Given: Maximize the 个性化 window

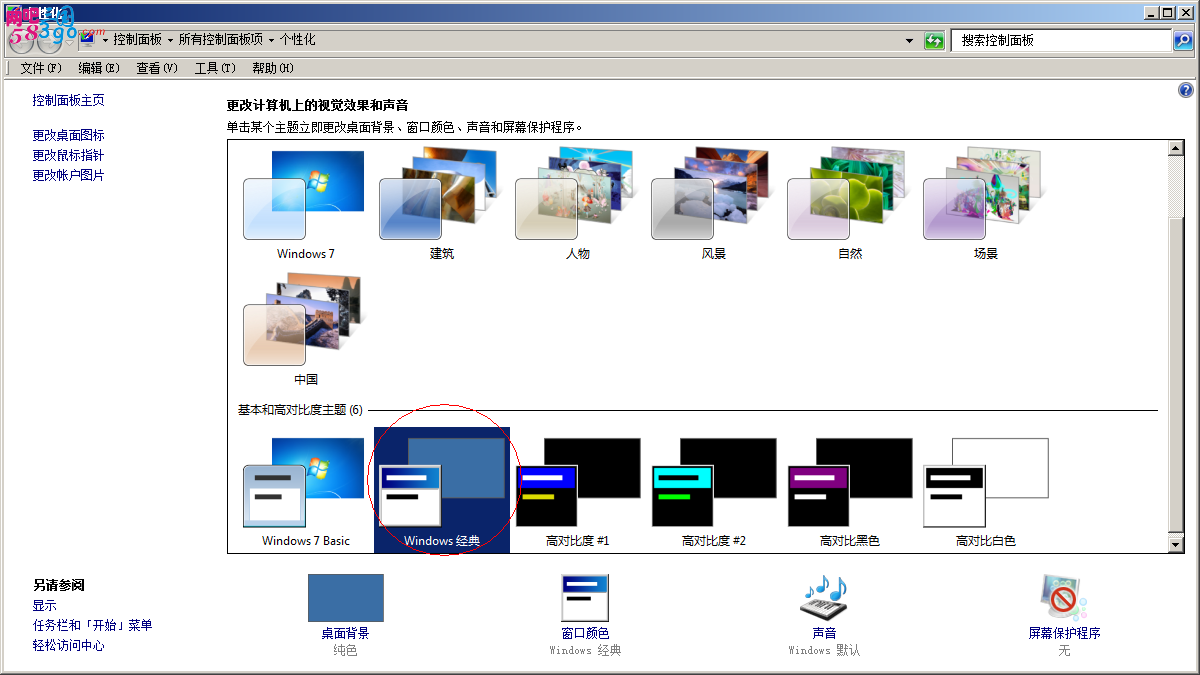Looking at the screenshot, I should [1168, 13].
